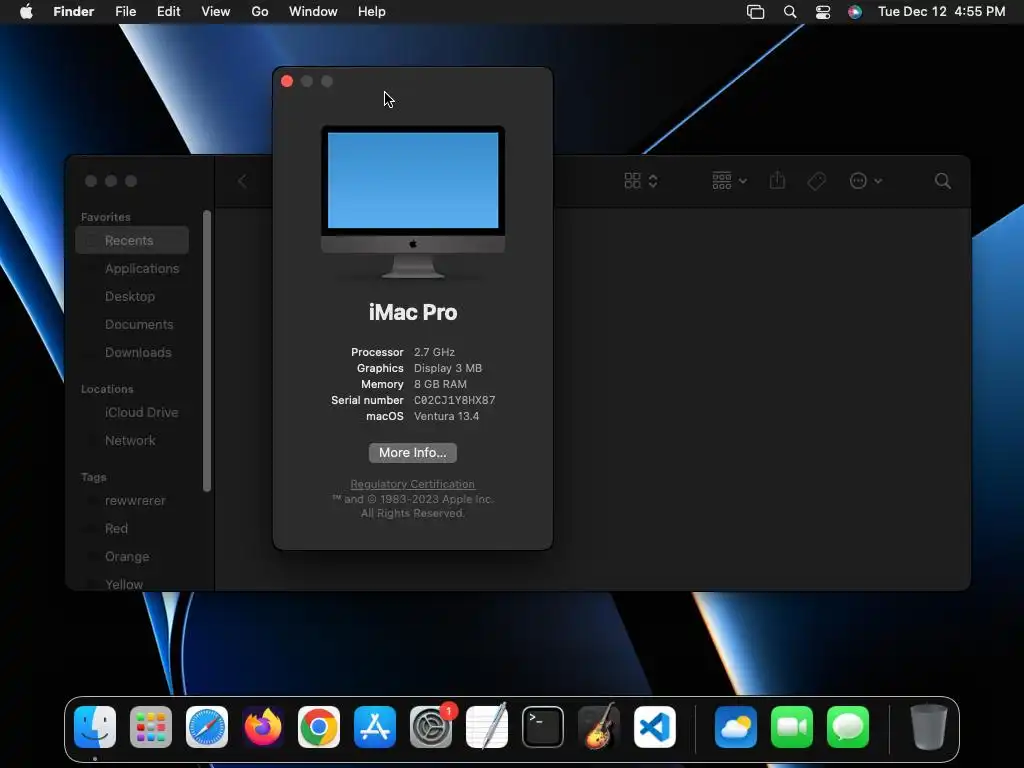The width and height of the screenshot is (1024, 768).
Task: Click the Finder window search icon
Action: coord(942,181)
